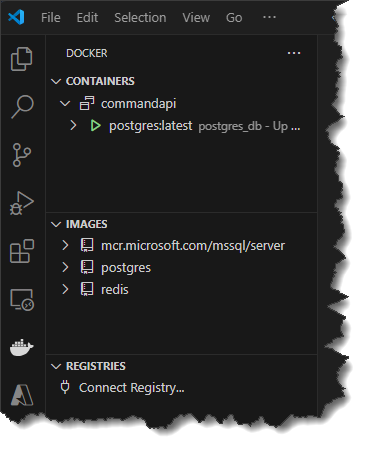Select mcr.microsoft.com/mssql/server image label
Image resolution: width=371 pixels, height=452 pixels.
pyautogui.click(x=193, y=246)
